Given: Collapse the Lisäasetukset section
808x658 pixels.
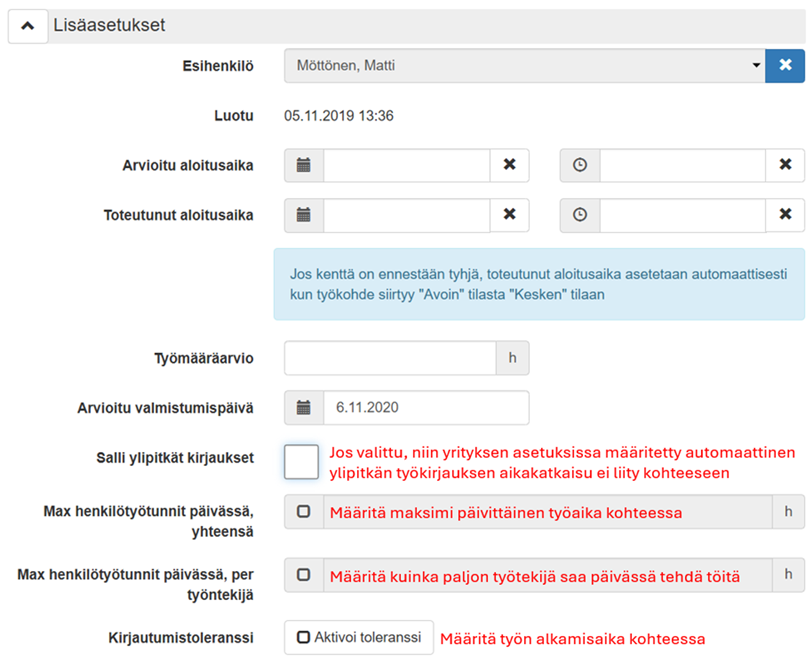Looking at the screenshot, I should click(x=28, y=24).
